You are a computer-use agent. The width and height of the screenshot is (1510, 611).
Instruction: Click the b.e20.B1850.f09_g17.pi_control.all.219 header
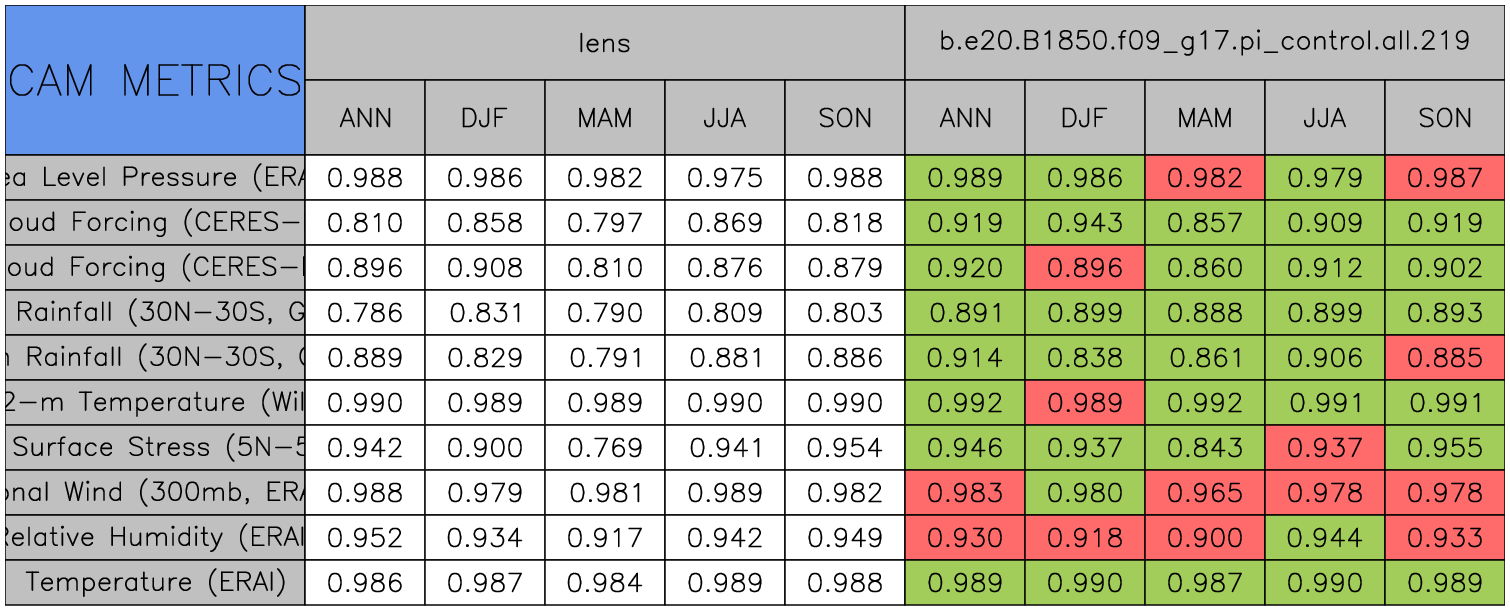point(1204,42)
